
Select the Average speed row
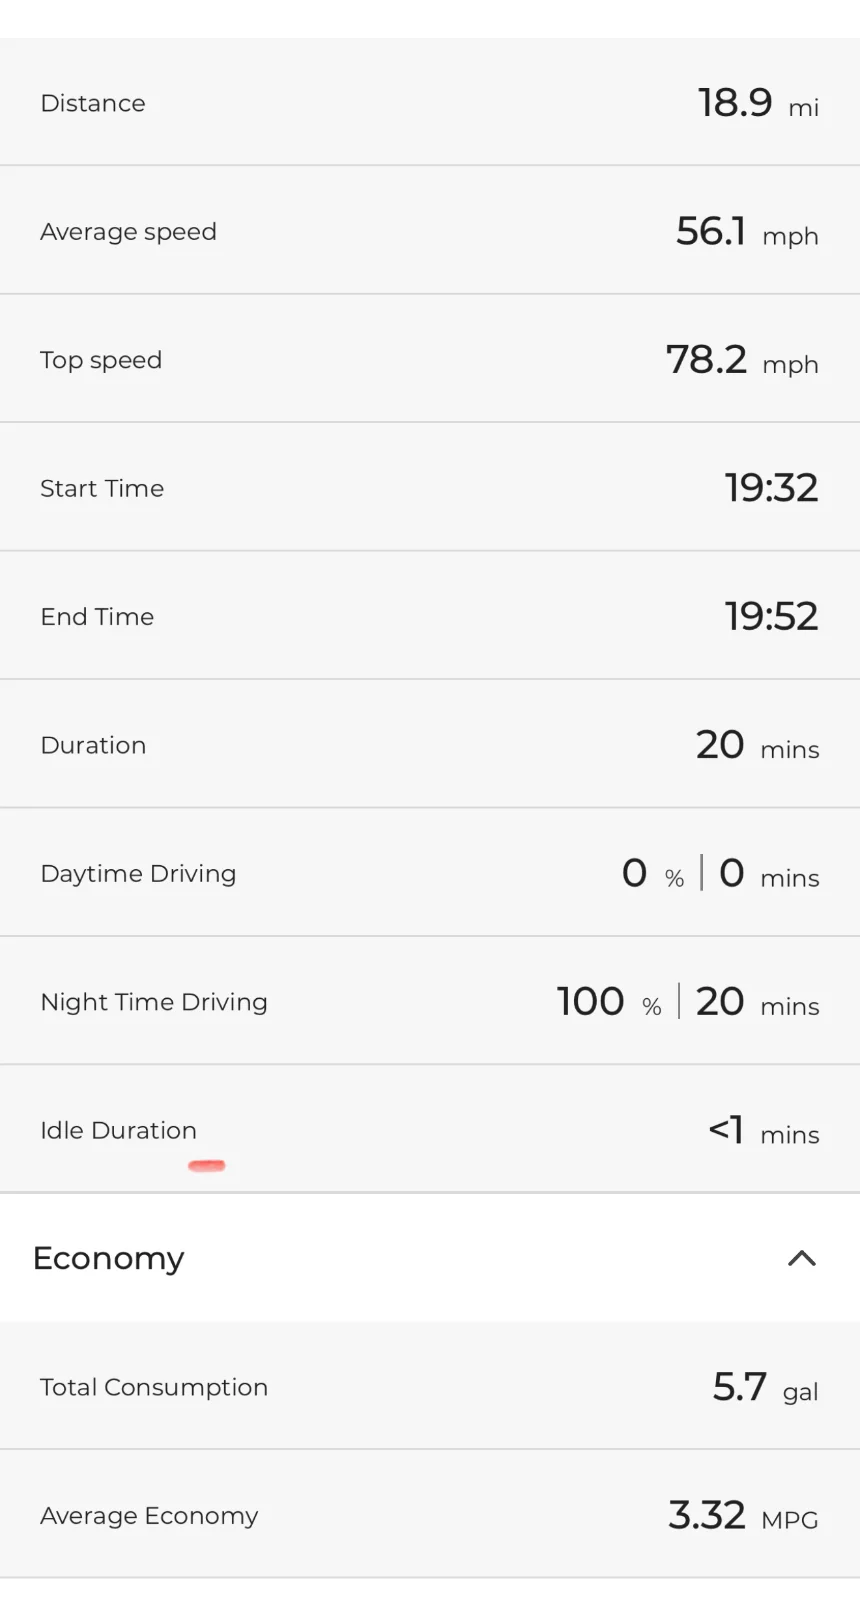[430, 230]
